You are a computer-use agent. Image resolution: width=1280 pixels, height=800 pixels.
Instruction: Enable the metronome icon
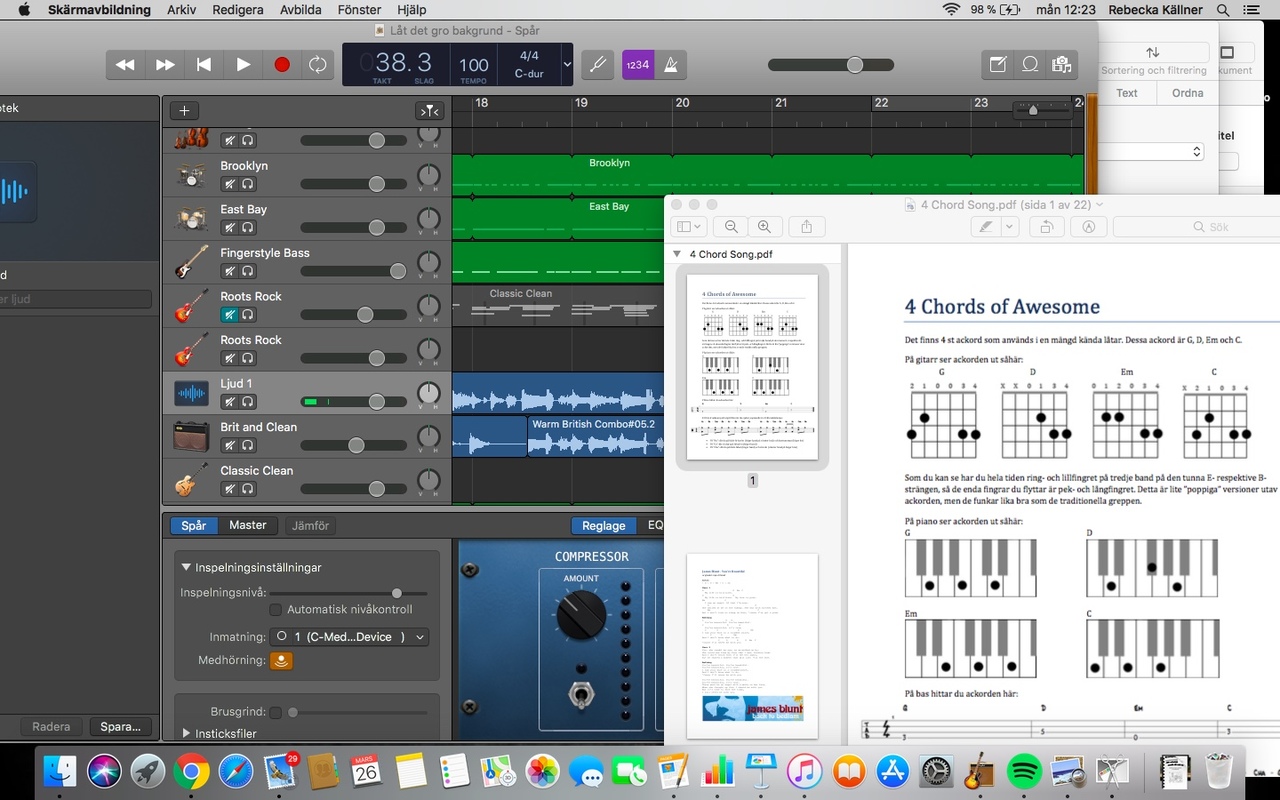click(671, 65)
